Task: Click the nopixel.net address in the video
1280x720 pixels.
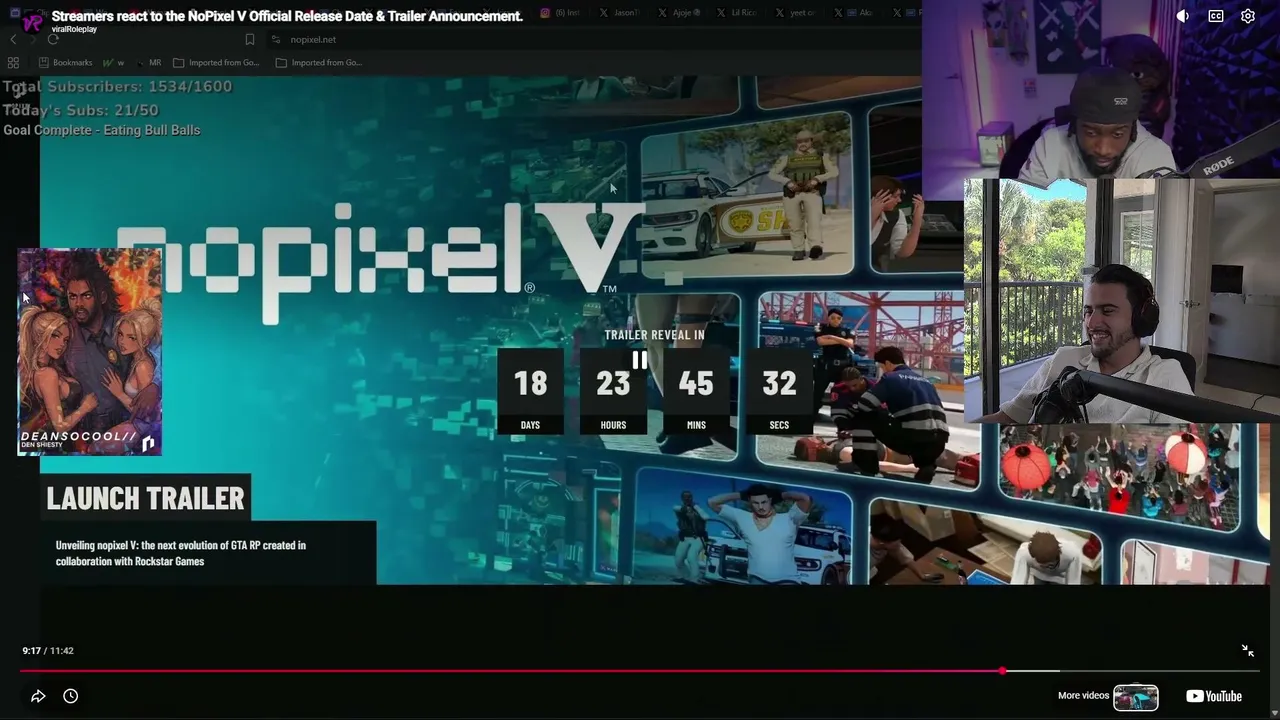Action: pyautogui.click(x=313, y=40)
